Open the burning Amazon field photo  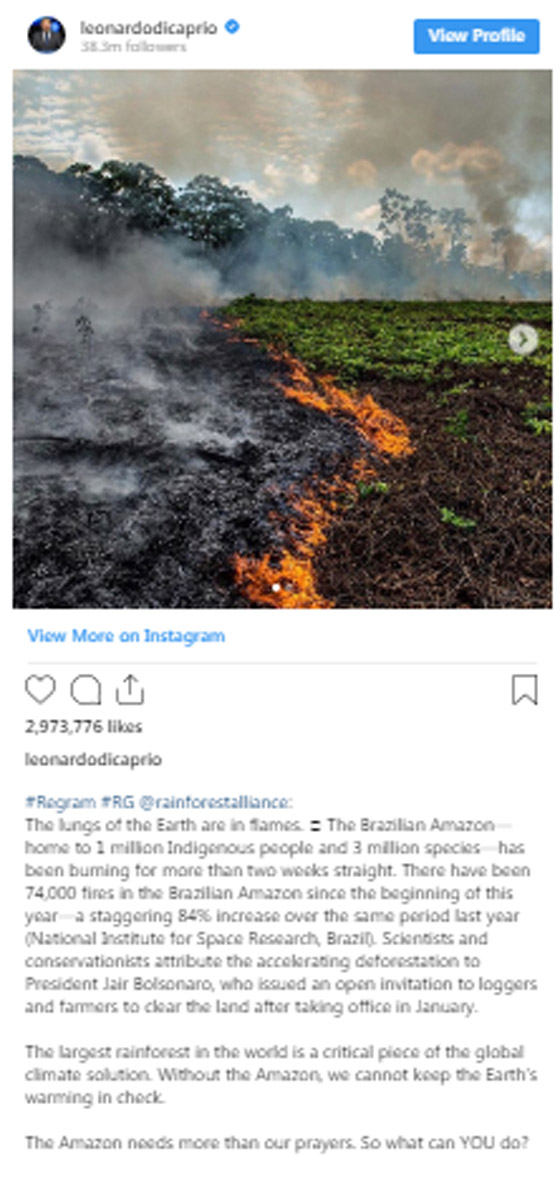(282, 339)
